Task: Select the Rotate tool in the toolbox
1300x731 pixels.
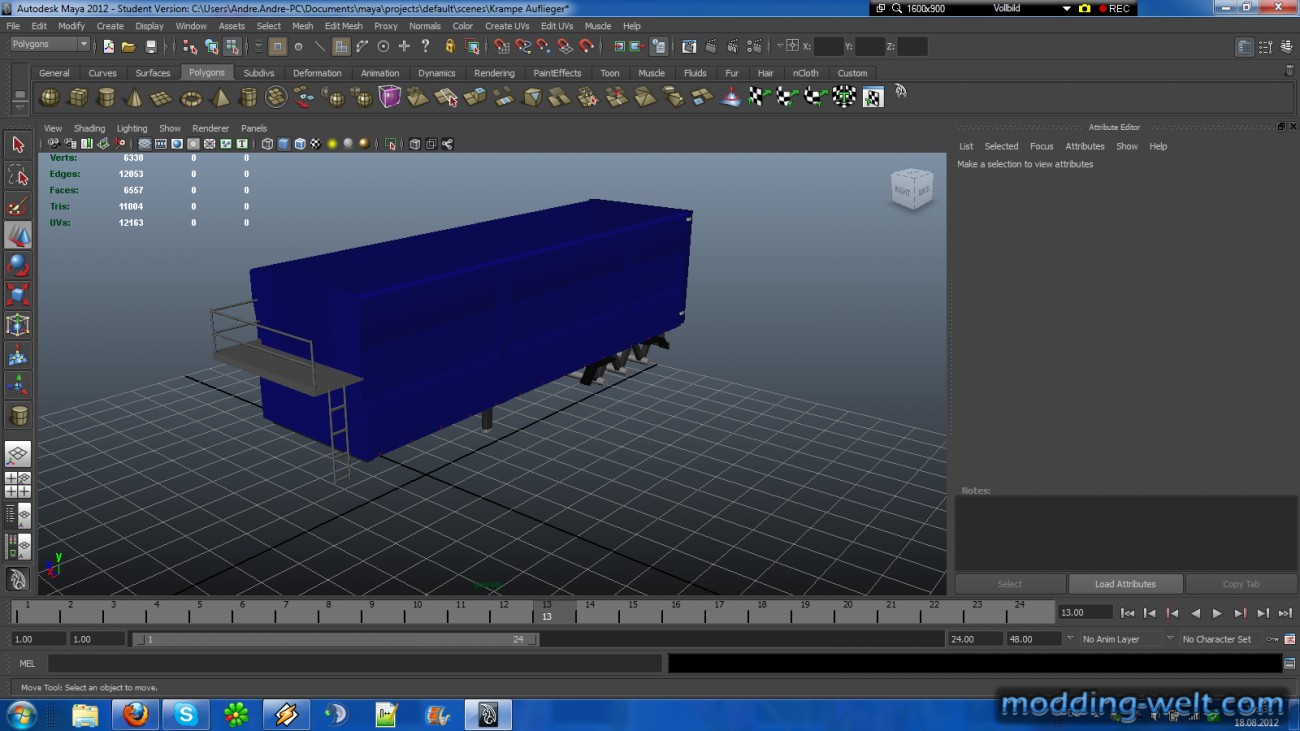Action: tap(18, 265)
